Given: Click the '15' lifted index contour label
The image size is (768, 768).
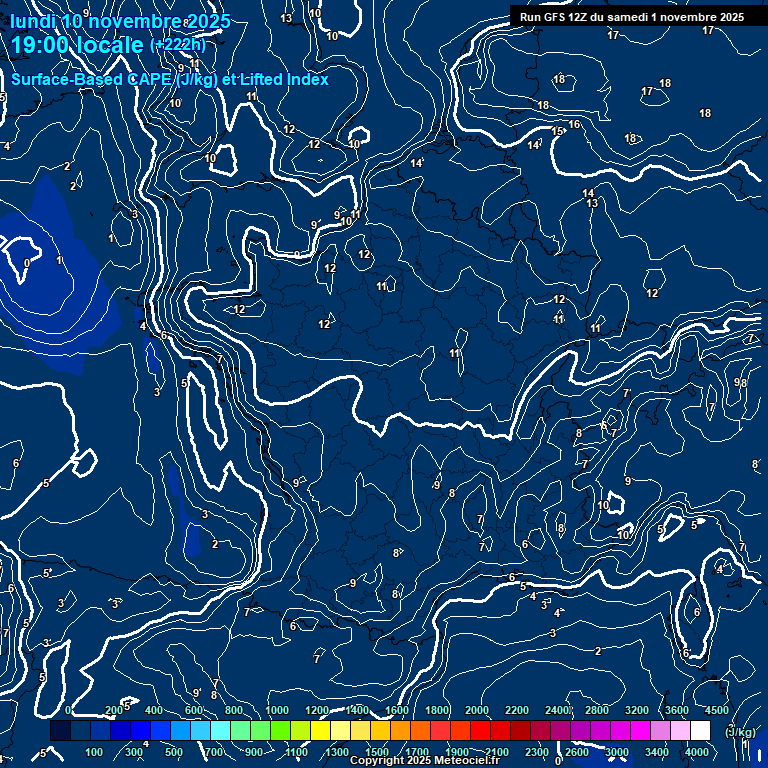Looking at the screenshot, I should click(x=557, y=131).
